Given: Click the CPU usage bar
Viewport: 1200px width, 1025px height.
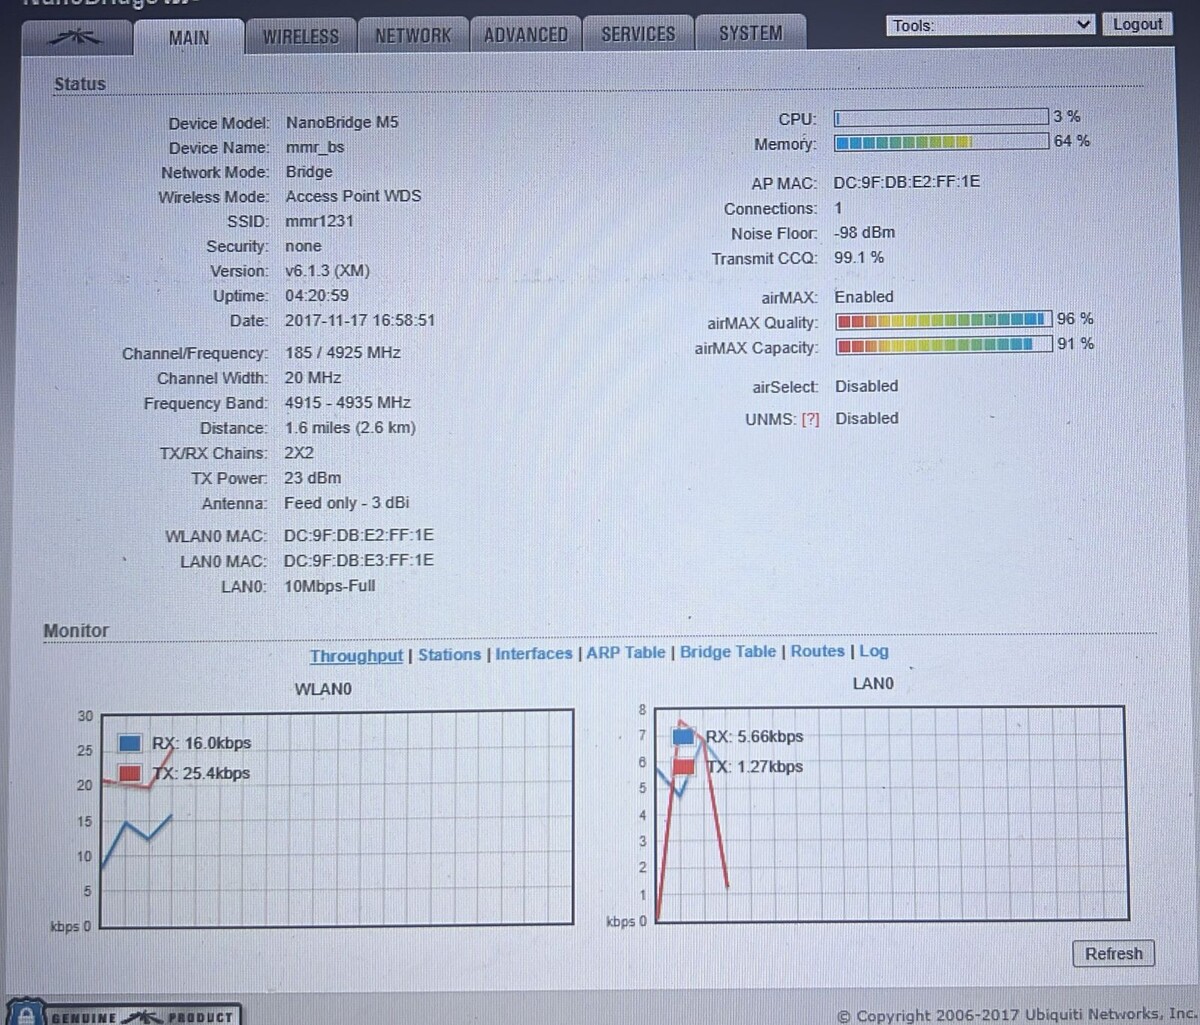Looking at the screenshot, I should tap(941, 117).
